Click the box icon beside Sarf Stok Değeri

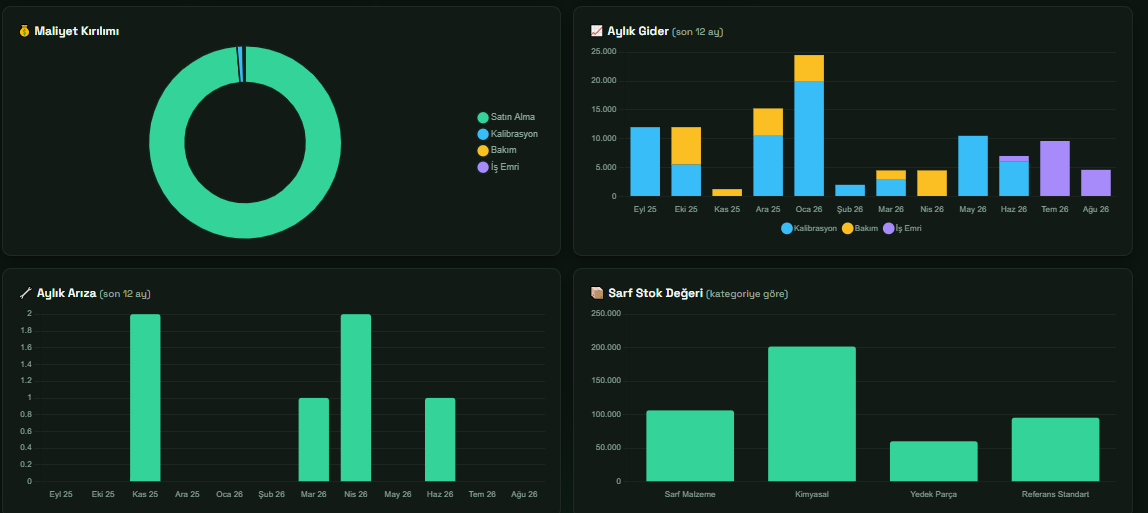click(x=597, y=293)
